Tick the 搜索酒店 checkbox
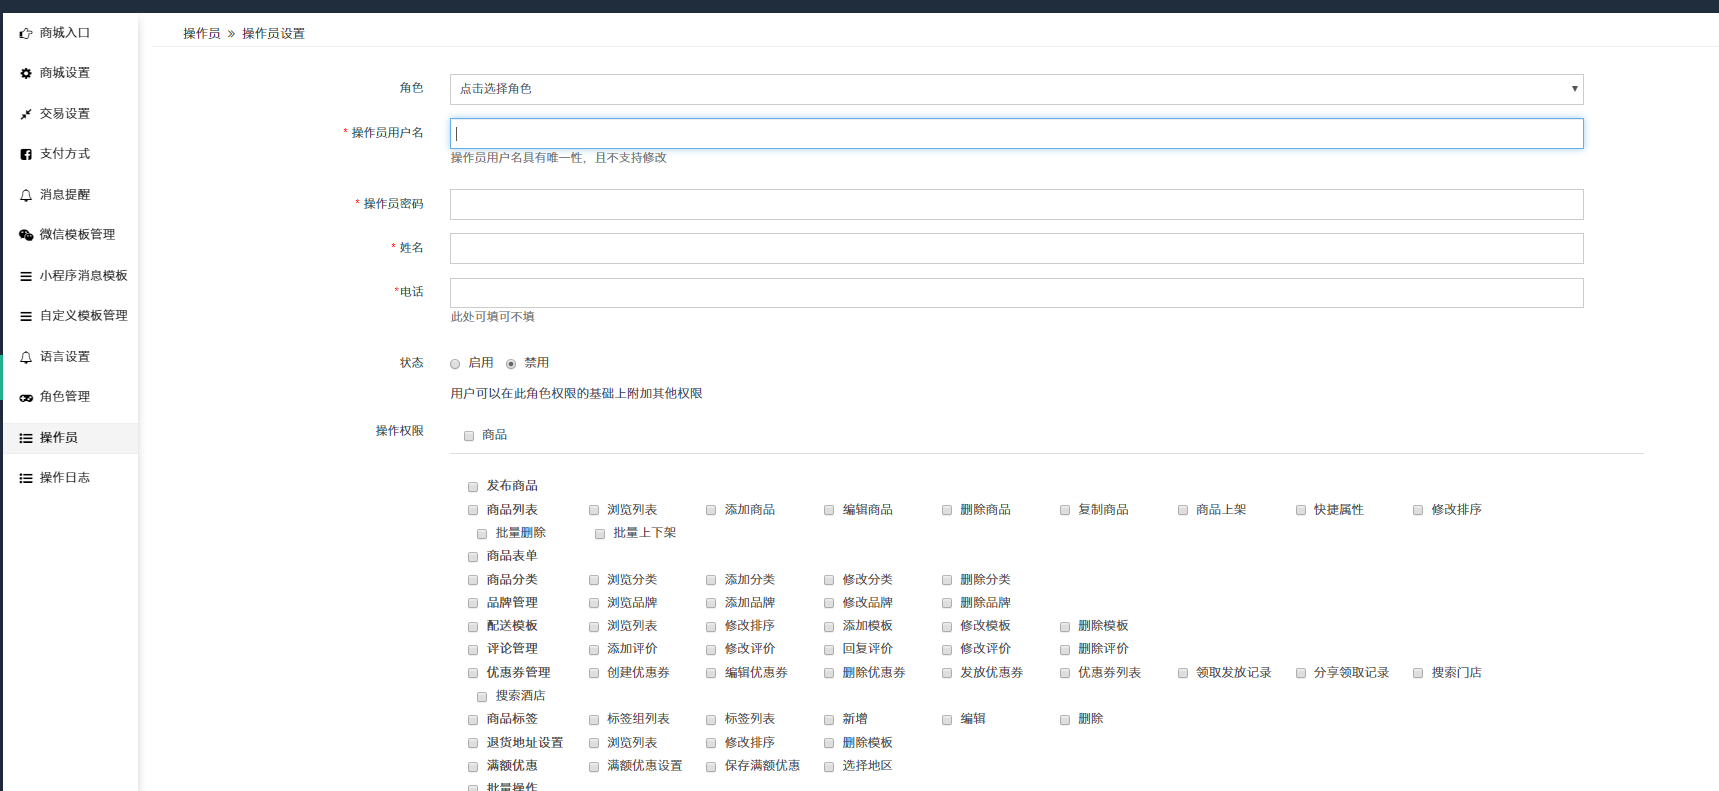The width and height of the screenshot is (1719, 791). coord(482,697)
